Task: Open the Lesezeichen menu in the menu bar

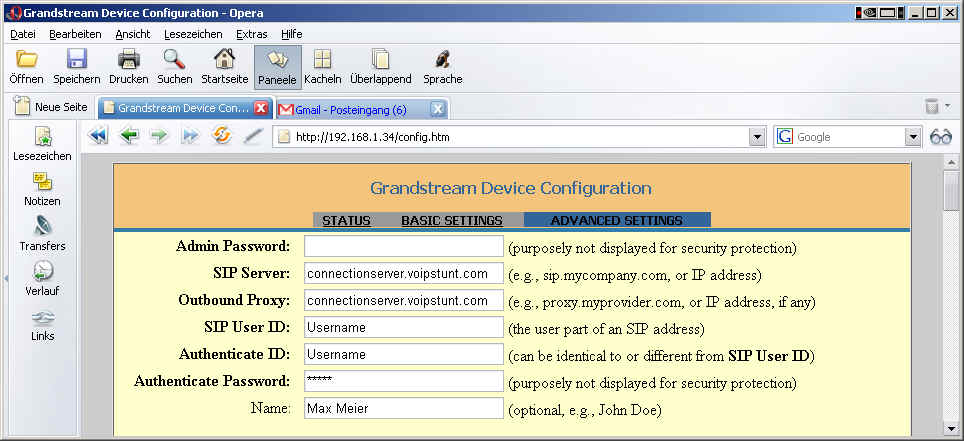Action: [x=193, y=34]
